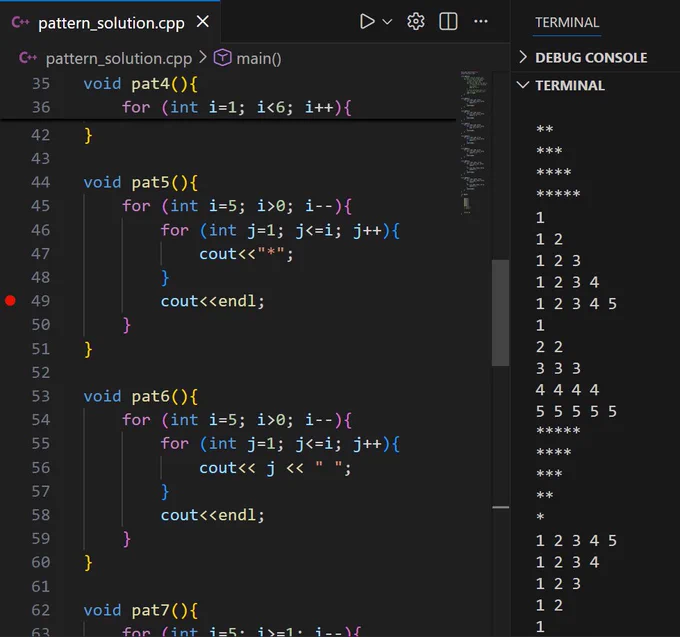Switch to TERMINAL panel tab
680x637 pixels.
click(566, 23)
